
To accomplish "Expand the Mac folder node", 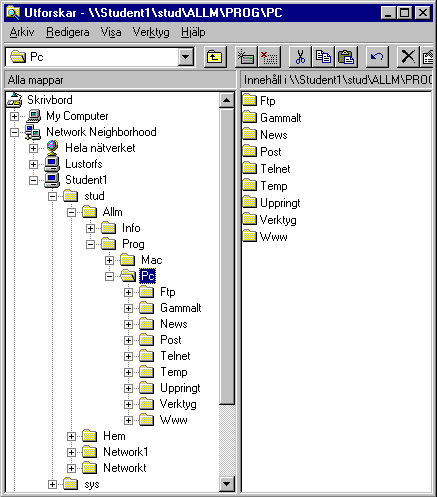I will coord(109,260).
